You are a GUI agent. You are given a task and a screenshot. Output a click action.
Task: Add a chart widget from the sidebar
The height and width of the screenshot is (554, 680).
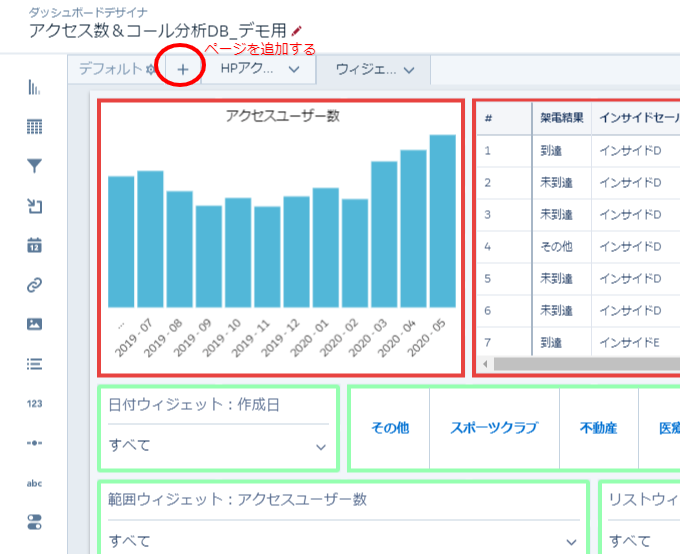[x=34, y=88]
